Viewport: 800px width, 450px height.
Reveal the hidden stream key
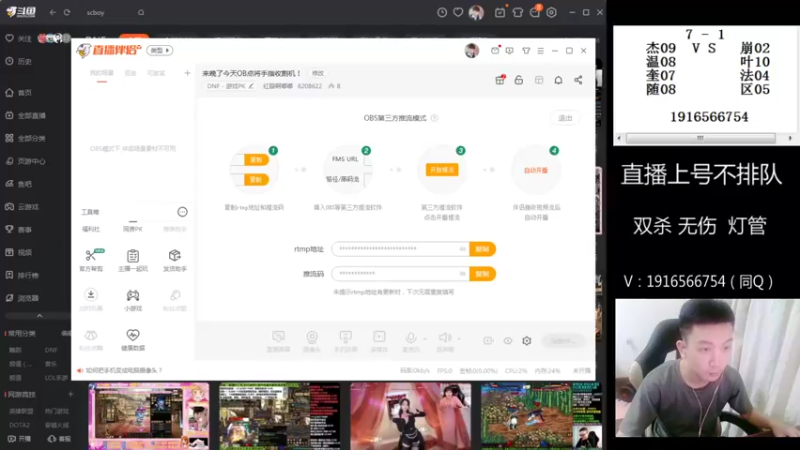tap(462, 274)
